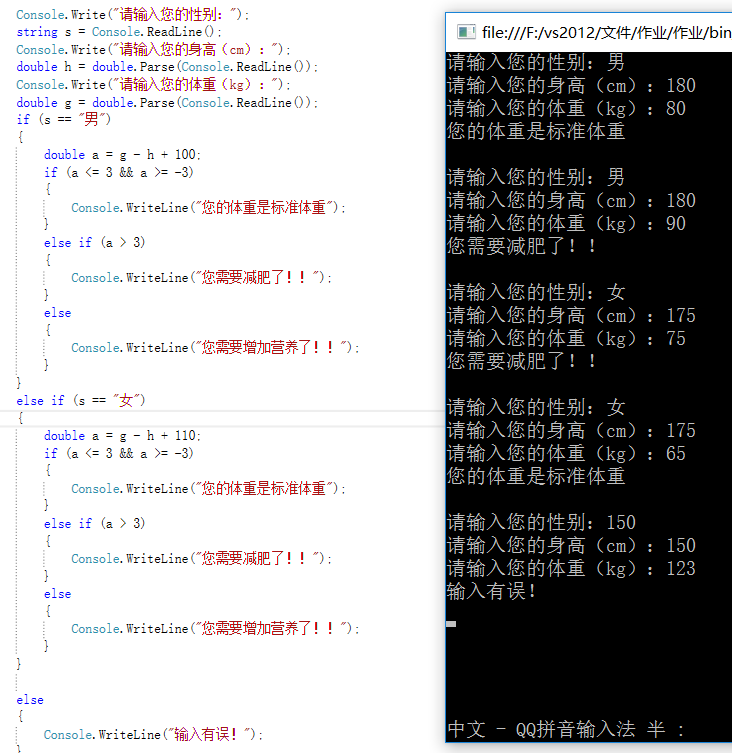This screenshot has height=753, width=732.
Task: Click console output line with weight 123
Action: [x=571, y=569]
